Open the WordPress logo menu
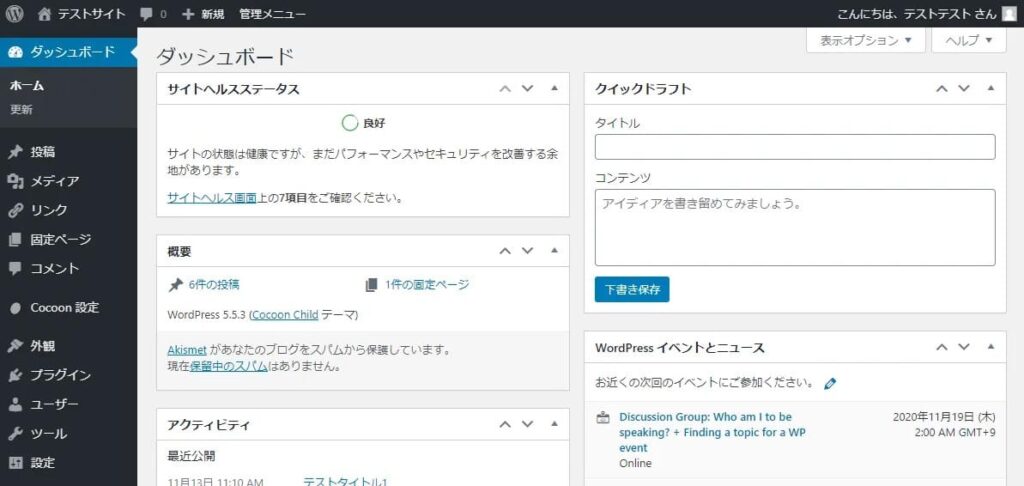Image resolution: width=1024 pixels, height=486 pixels. [14, 14]
